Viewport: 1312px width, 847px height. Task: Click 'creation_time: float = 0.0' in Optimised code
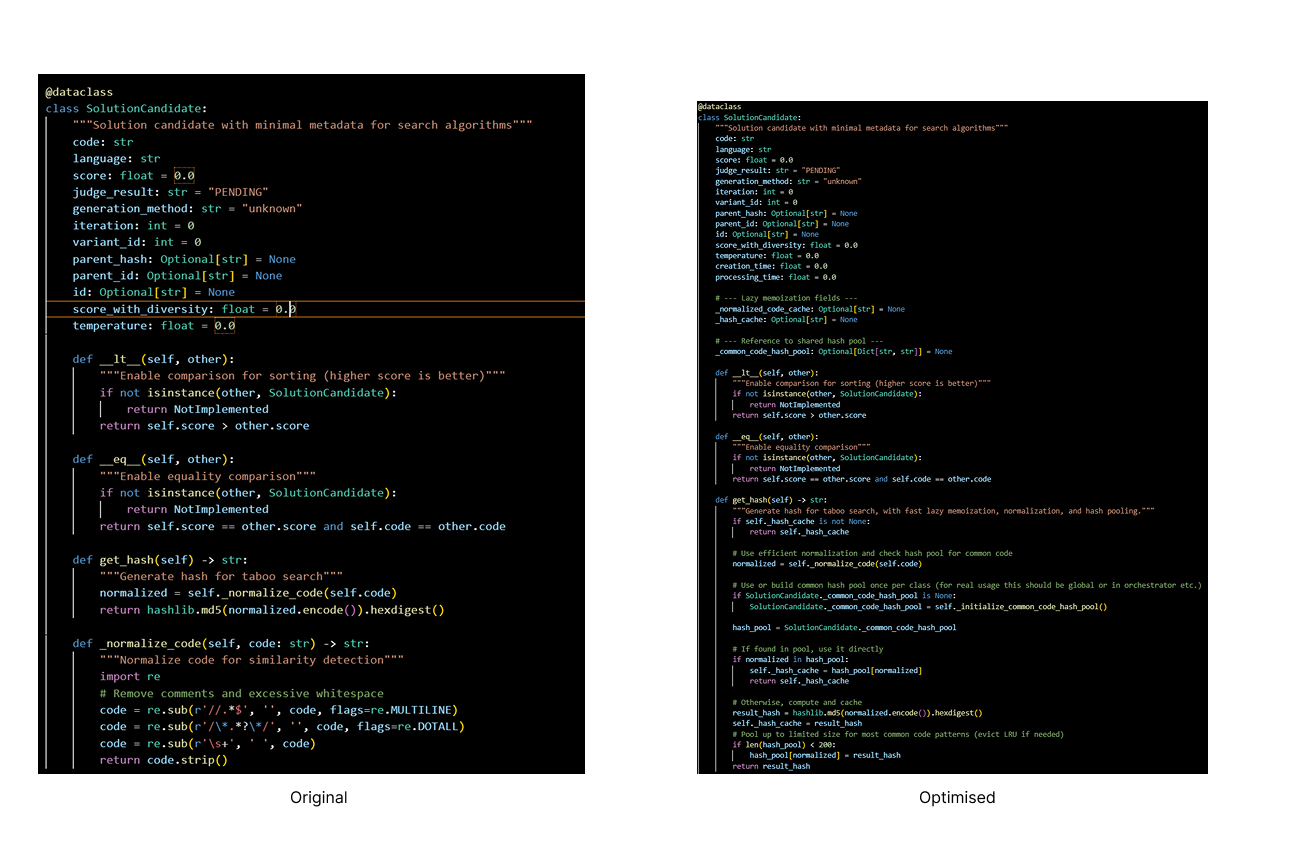pos(771,266)
